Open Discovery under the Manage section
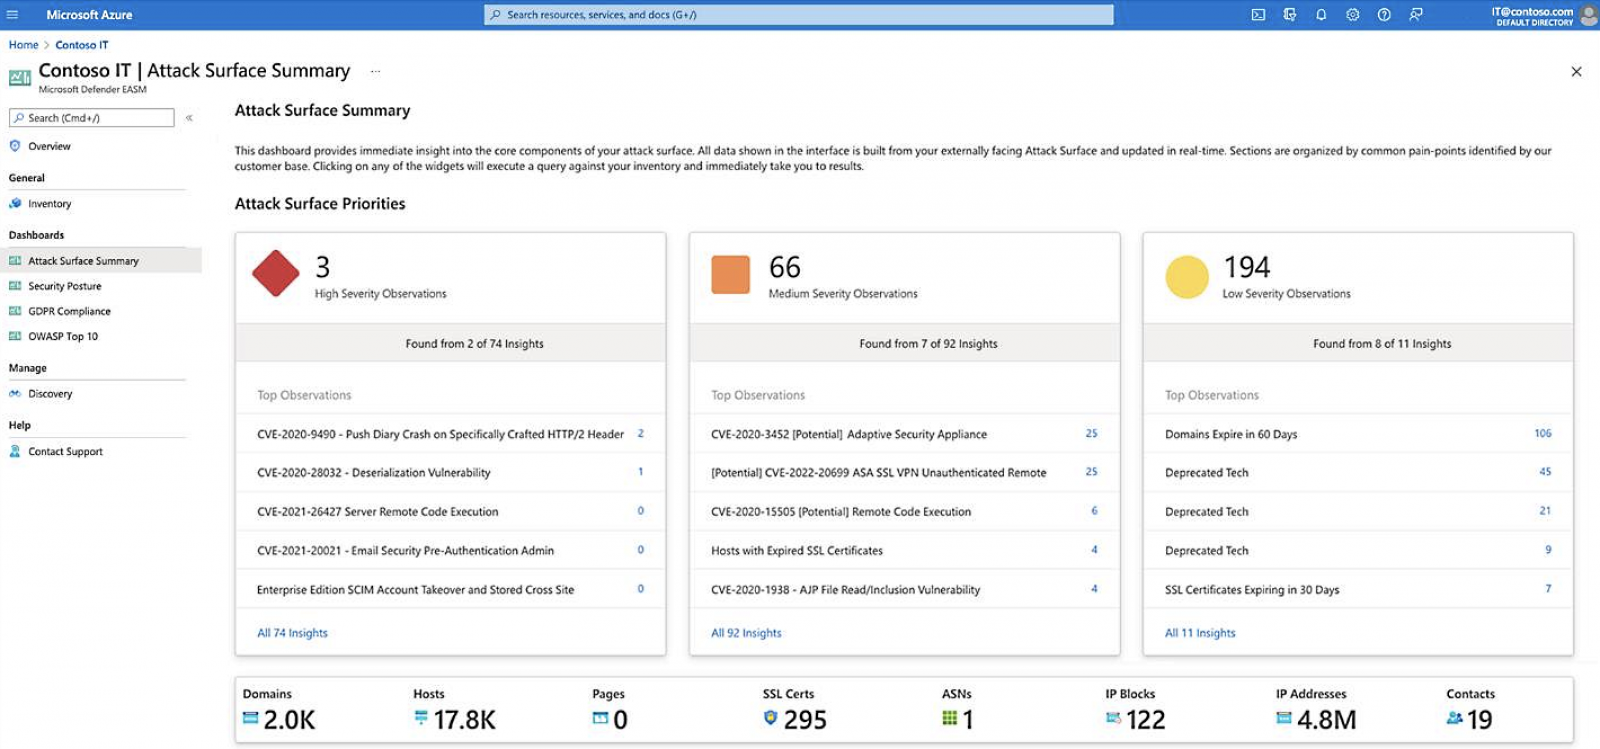 [50, 394]
